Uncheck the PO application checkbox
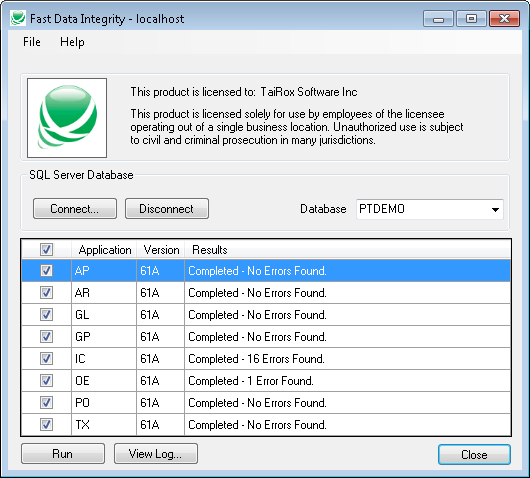This screenshot has width=530, height=478. tap(46, 402)
